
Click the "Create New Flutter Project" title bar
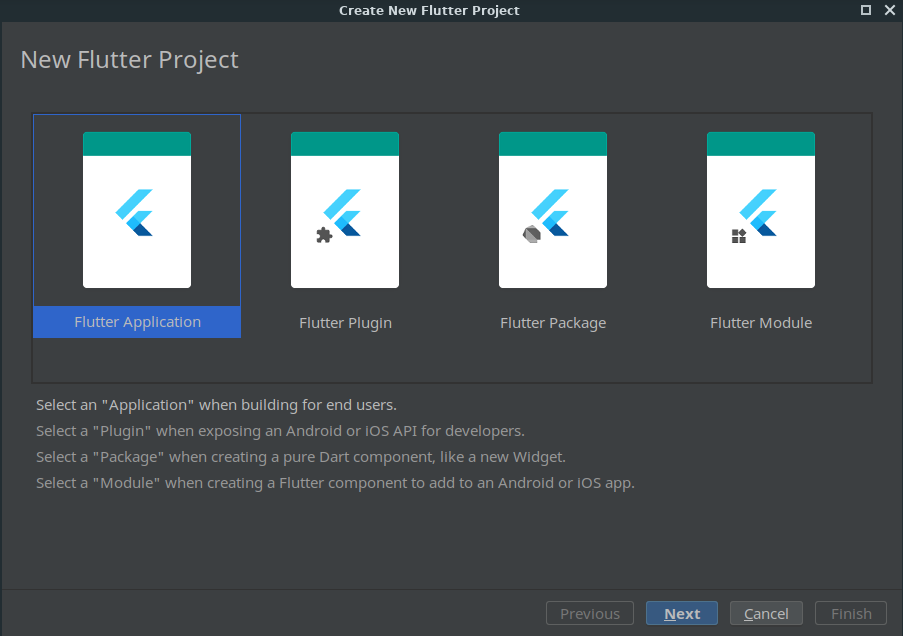429,10
